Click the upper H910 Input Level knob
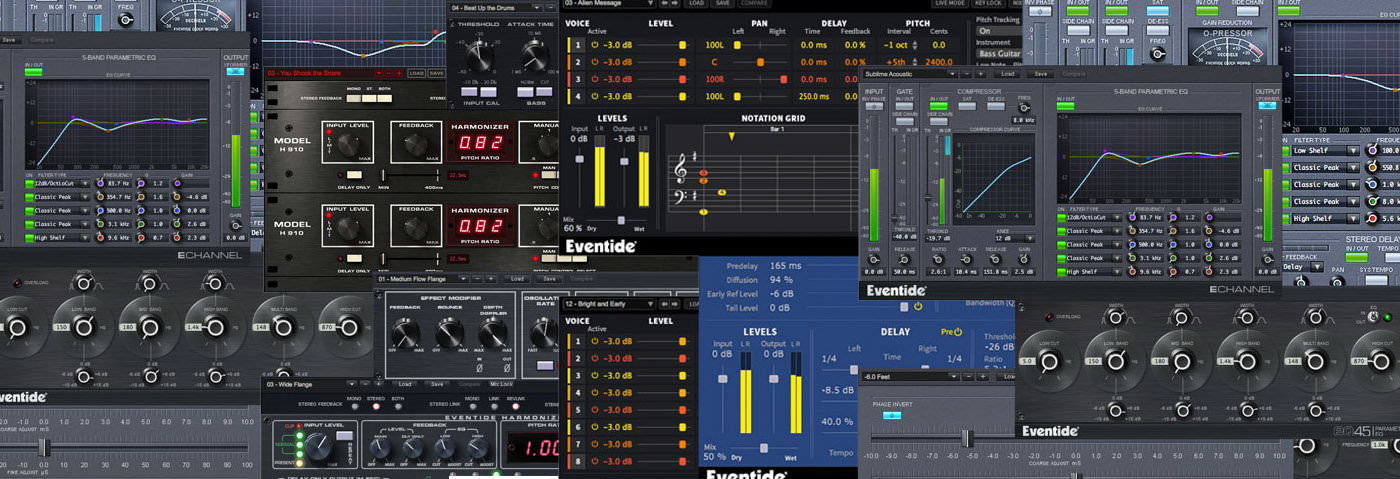The height and width of the screenshot is (479, 1400). 350,145
